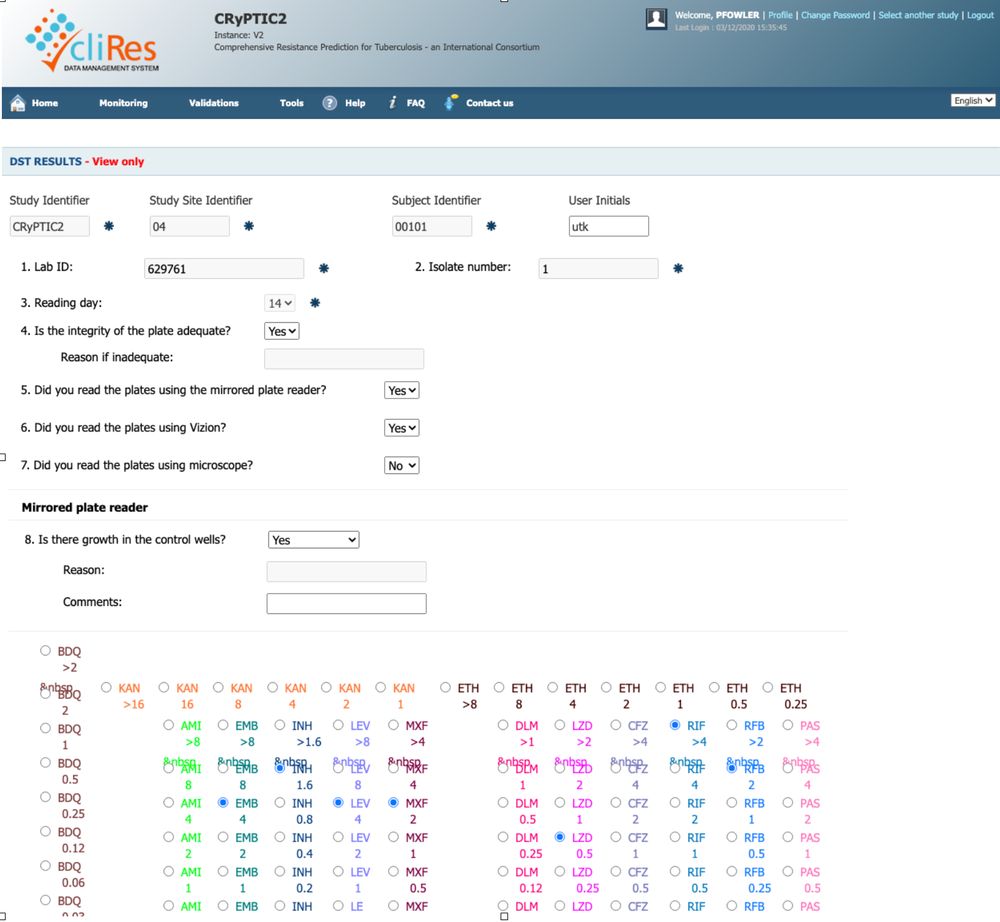The width and height of the screenshot is (1000, 922).
Task: Log out using the Logout link
Action: click(980, 15)
